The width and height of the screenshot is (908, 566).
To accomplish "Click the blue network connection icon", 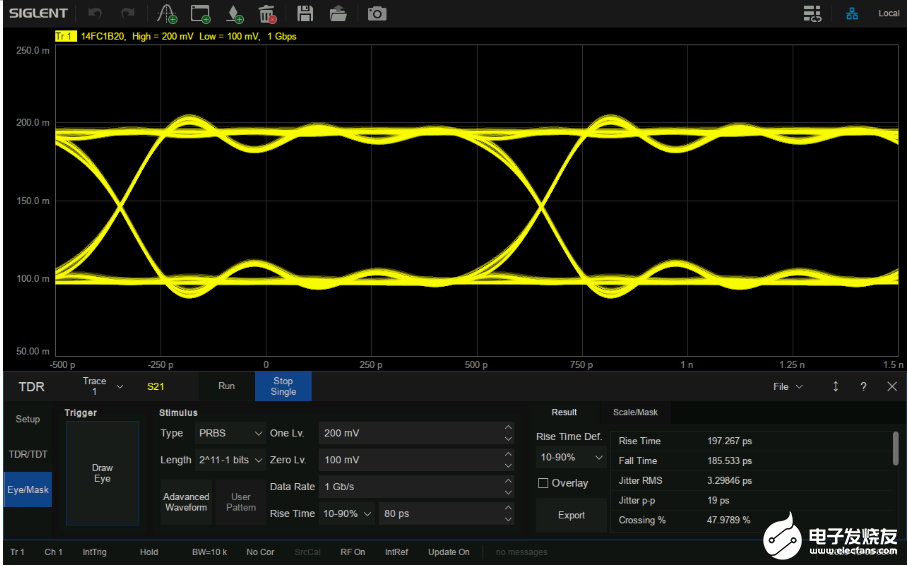I will point(852,13).
